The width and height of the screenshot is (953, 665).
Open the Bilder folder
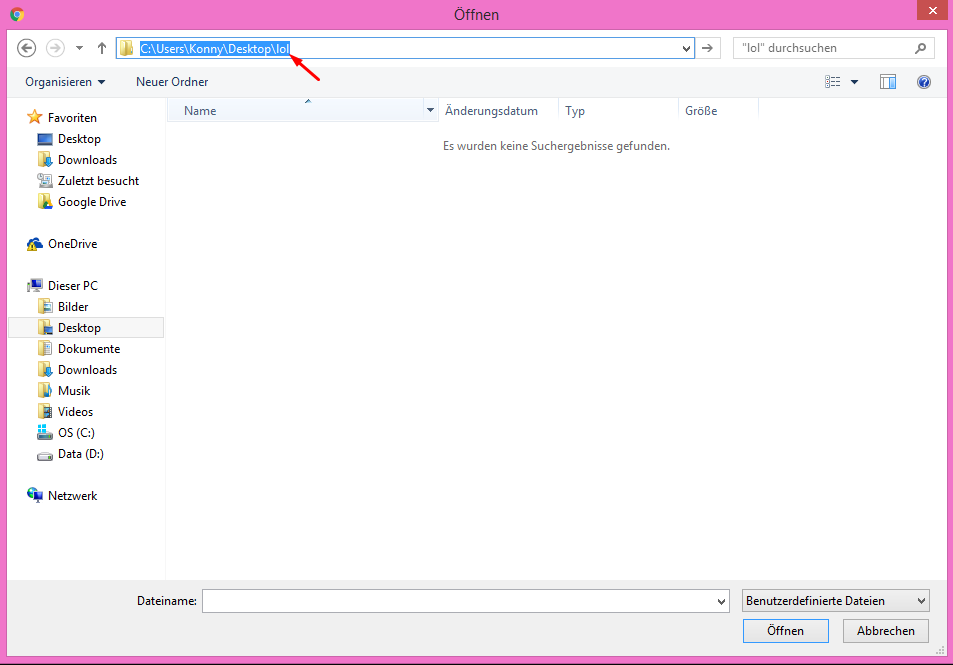click(73, 307)
